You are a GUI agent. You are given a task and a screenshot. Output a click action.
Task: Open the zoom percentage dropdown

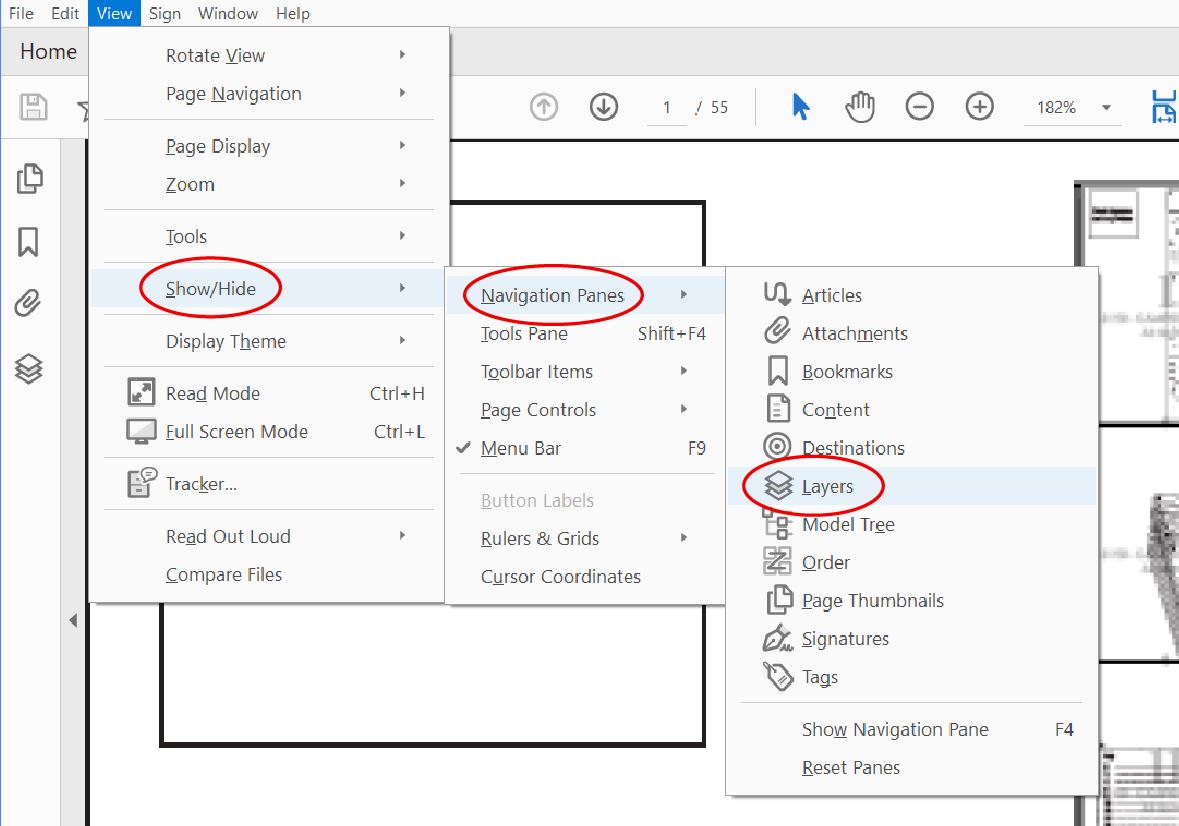point(1106,106)
